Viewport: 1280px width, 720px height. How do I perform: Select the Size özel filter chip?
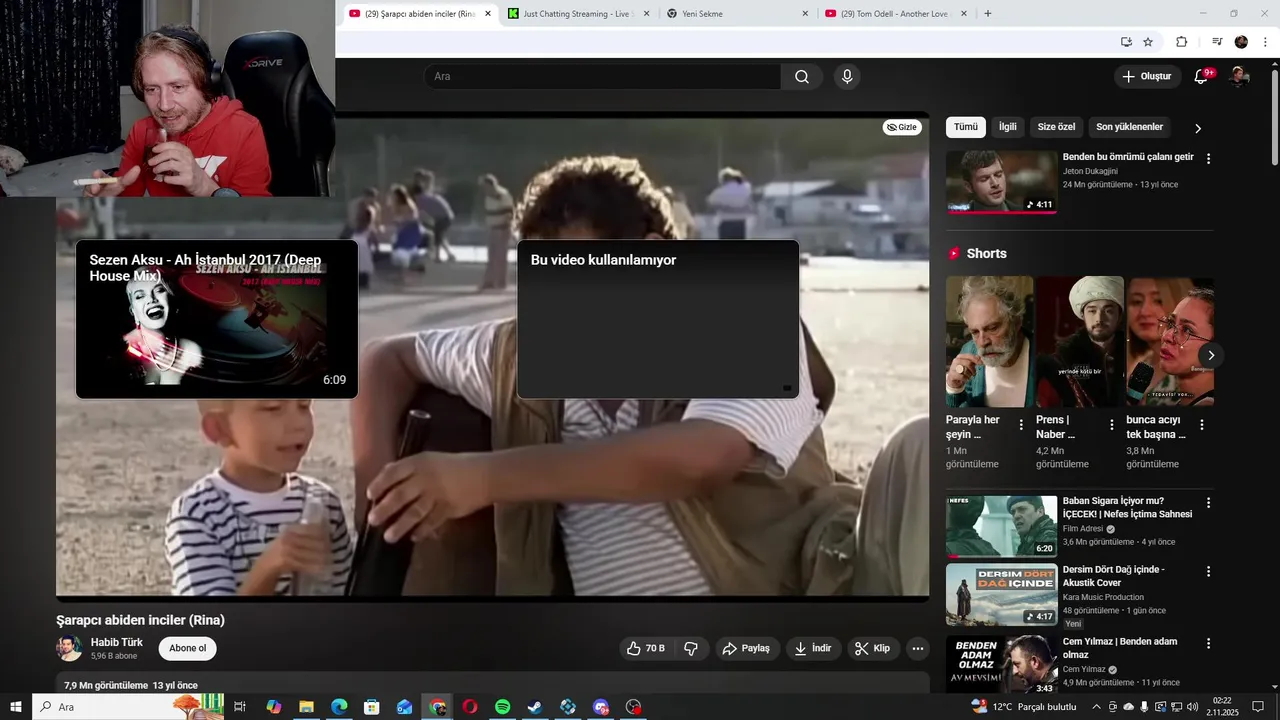[1056, 127]
